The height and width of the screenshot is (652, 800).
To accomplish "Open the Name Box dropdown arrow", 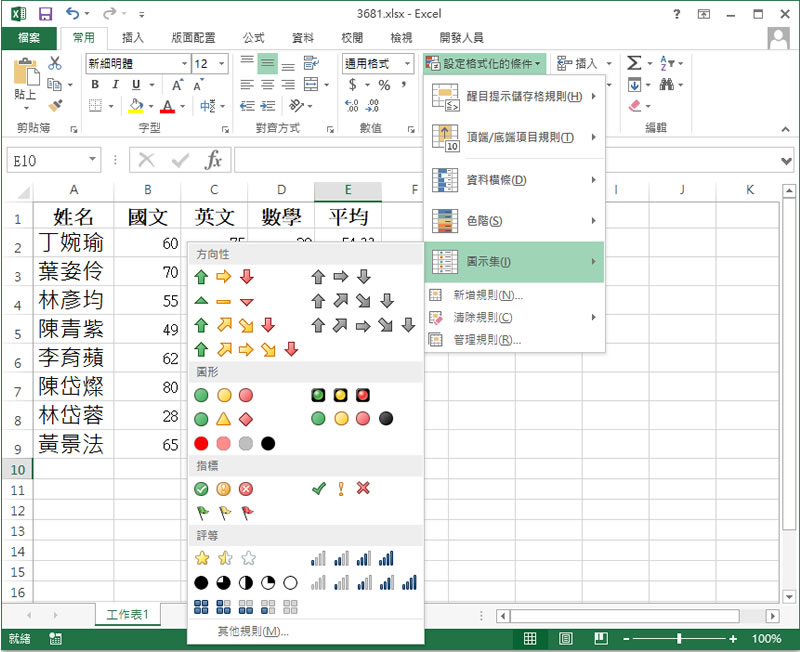I will pos(92,159).
